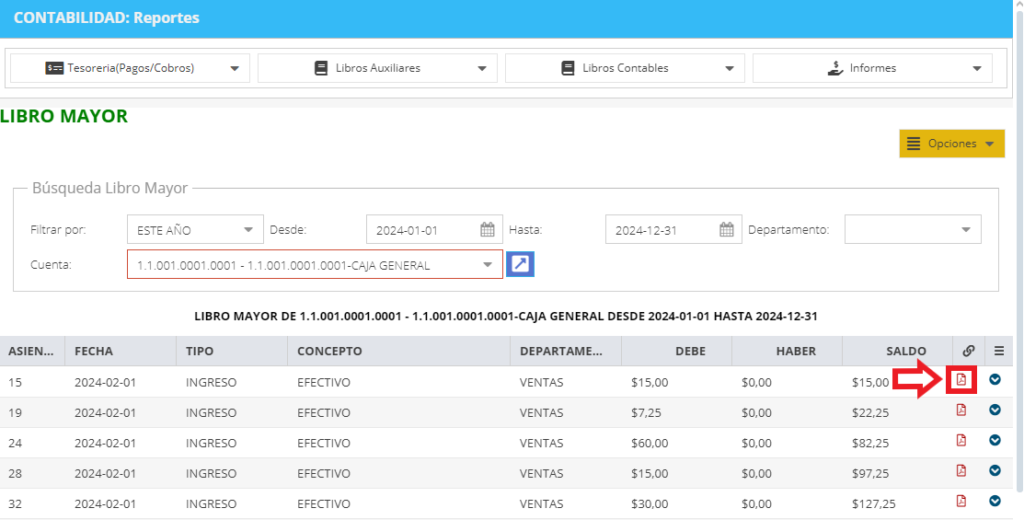
Task: Open PDF for asiento 15 row
Action: [x=961, y=380]
